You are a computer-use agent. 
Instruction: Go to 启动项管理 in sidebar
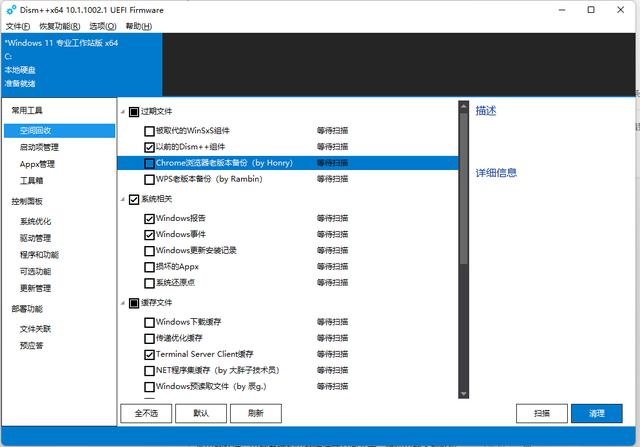click(38, 147)
